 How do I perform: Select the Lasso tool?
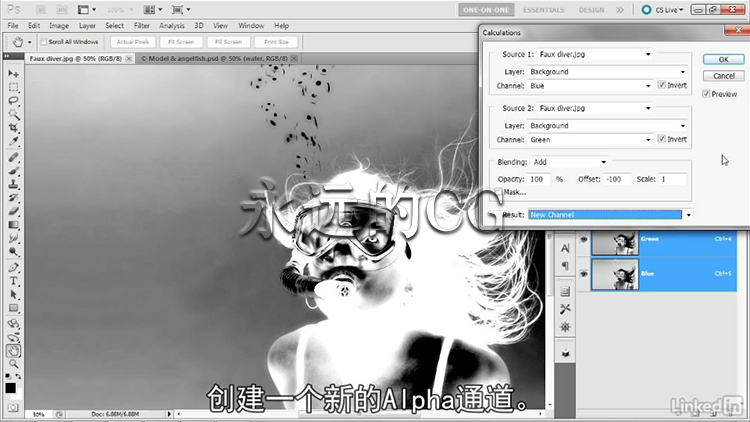click(13, 100)
